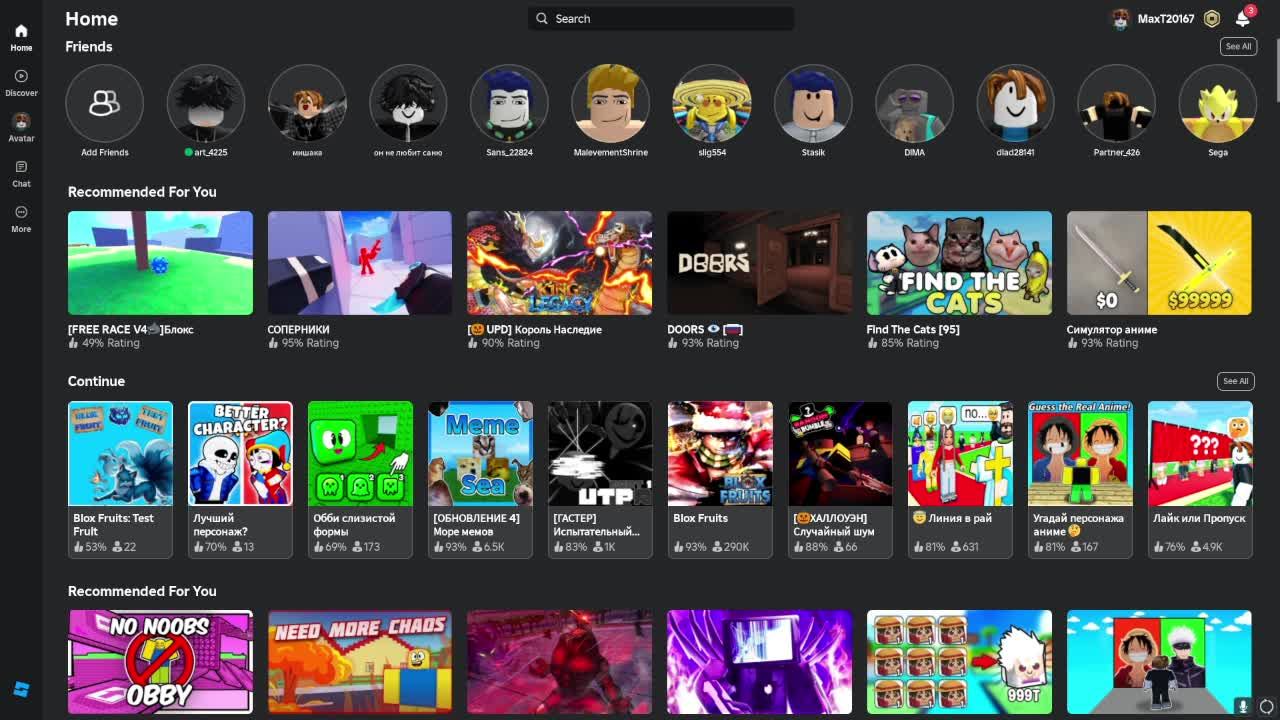The image size is (1280, 720).
Task: Open the DOORS game thumbnail
Action: point(759,263)
